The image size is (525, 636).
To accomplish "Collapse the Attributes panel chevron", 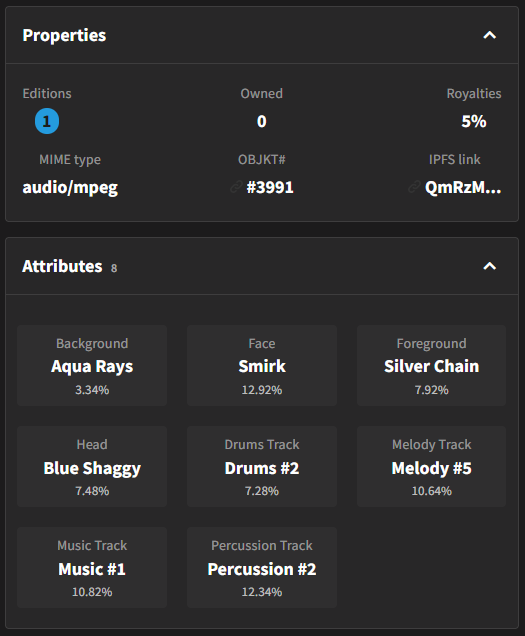I will click(x=490, y=266).
